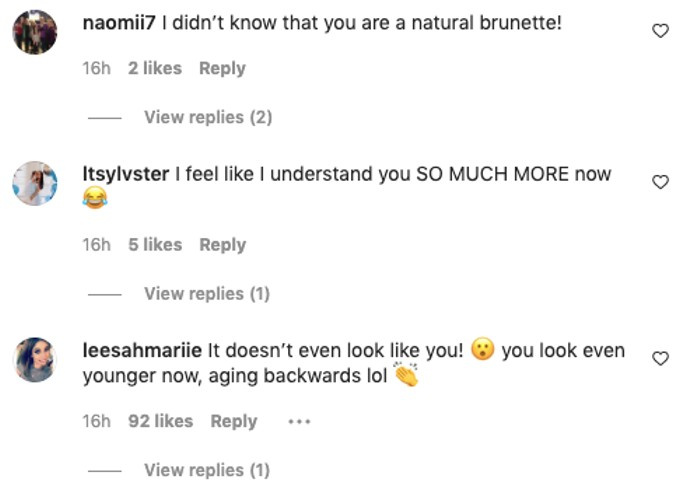View the 2 likes on naomii7's comment
The height and width of the screenshot is (500, 680).
(155, 69)
